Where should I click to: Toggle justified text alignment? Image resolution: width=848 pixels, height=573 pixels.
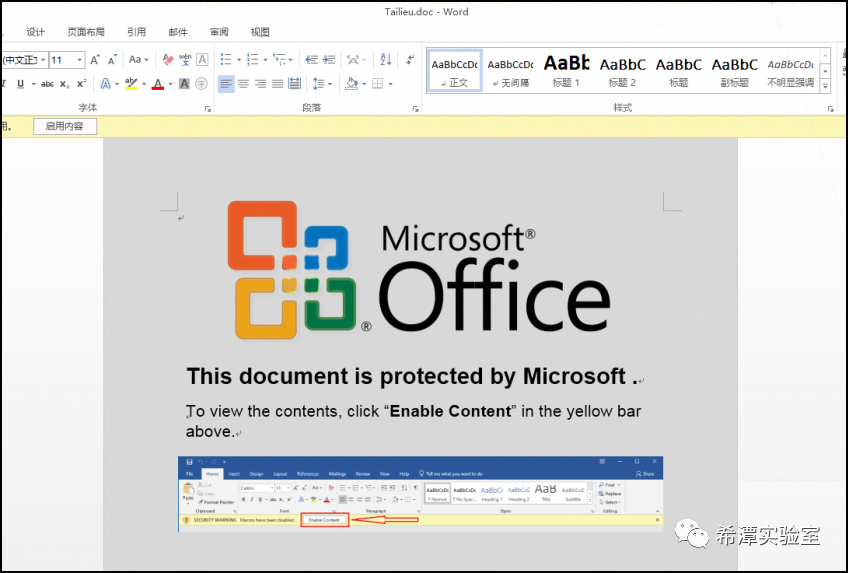coord(277,84)
